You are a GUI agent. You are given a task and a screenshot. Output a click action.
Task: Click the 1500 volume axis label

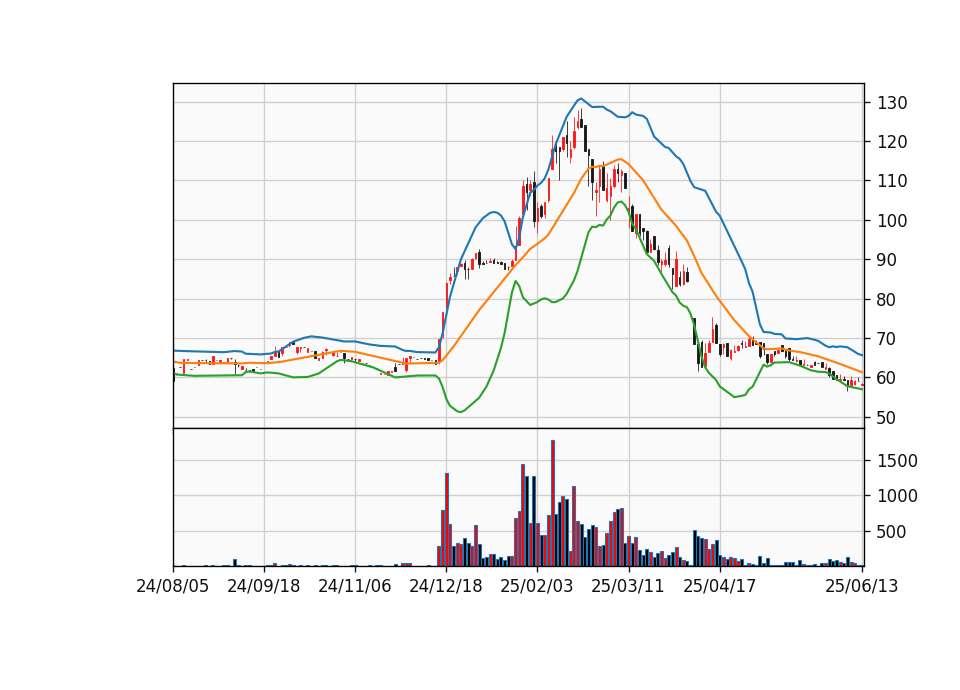coord(897,461)
